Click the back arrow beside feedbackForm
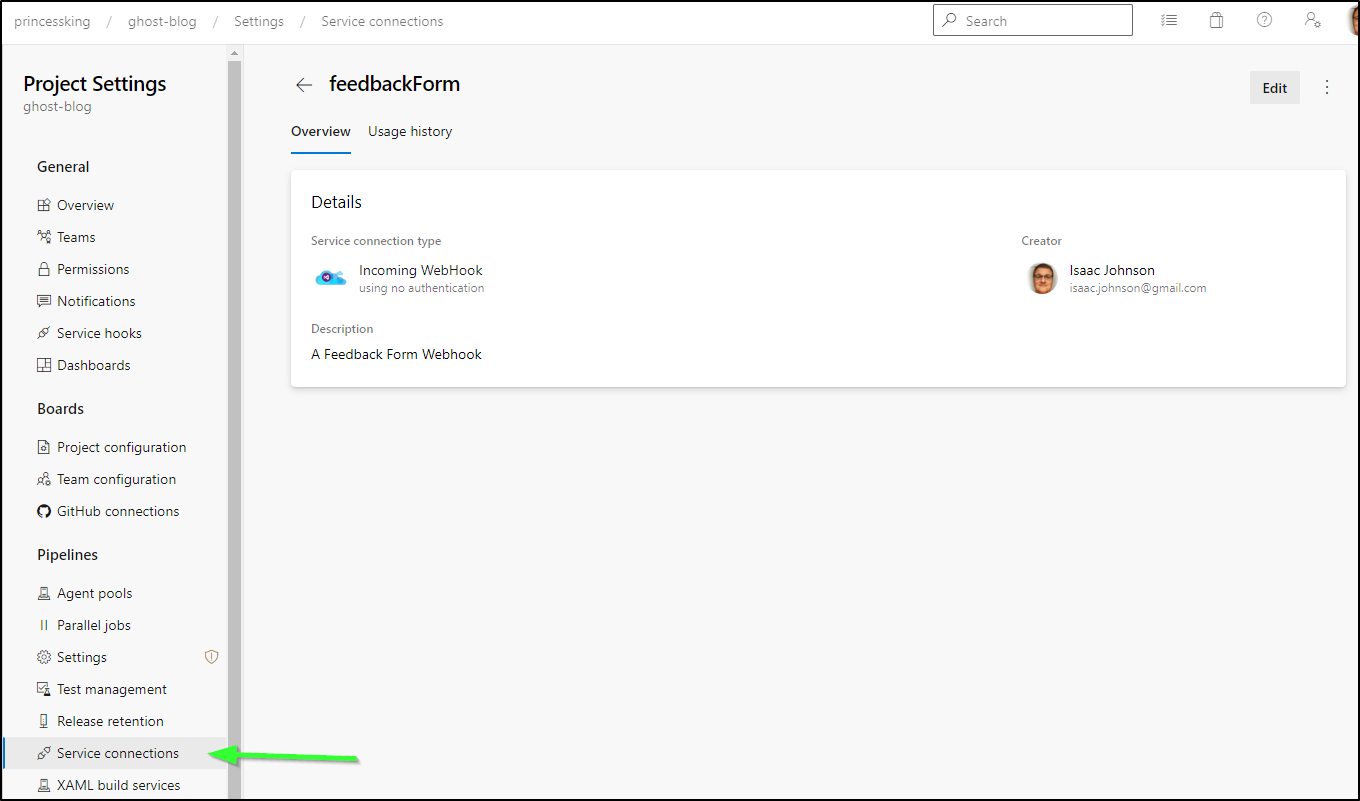Image resolution: width=1360 pixels, height=801 pixels. [304, 85]
